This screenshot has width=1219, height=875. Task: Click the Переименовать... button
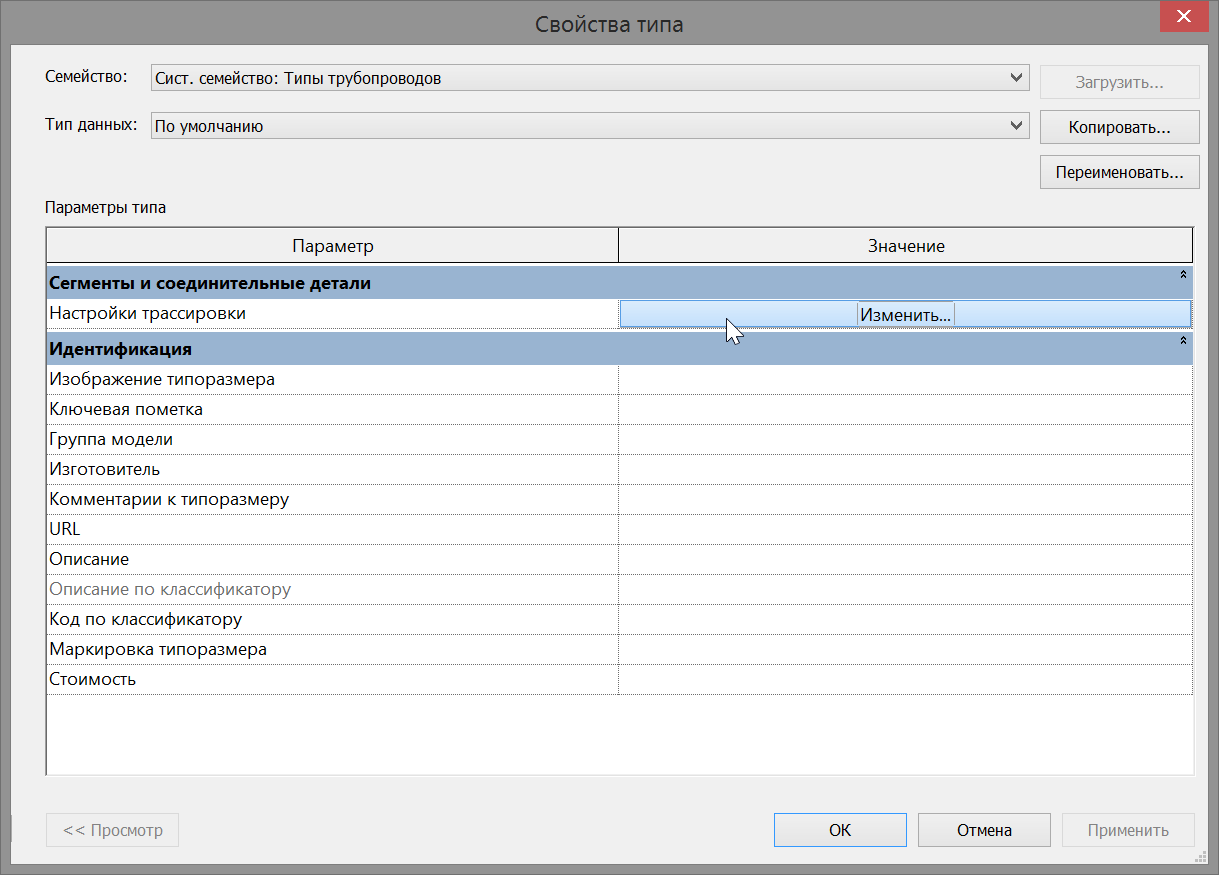tap(1119, 172)
